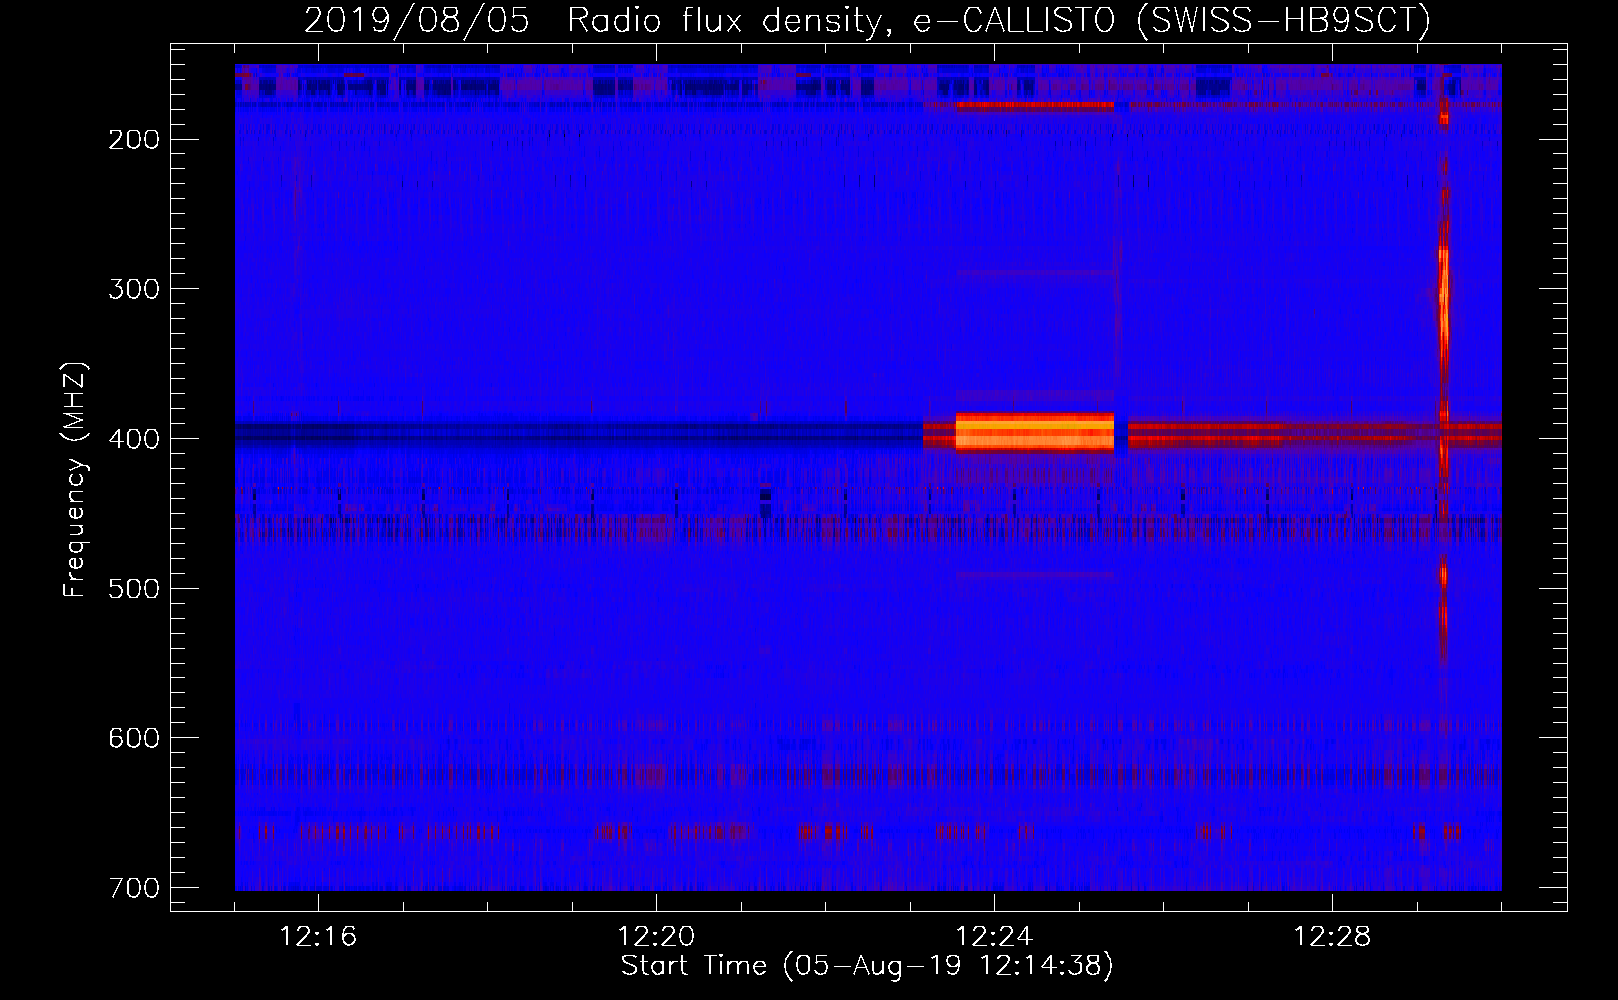Click the 12:28 time tick label

click(x=1332, y=937)
